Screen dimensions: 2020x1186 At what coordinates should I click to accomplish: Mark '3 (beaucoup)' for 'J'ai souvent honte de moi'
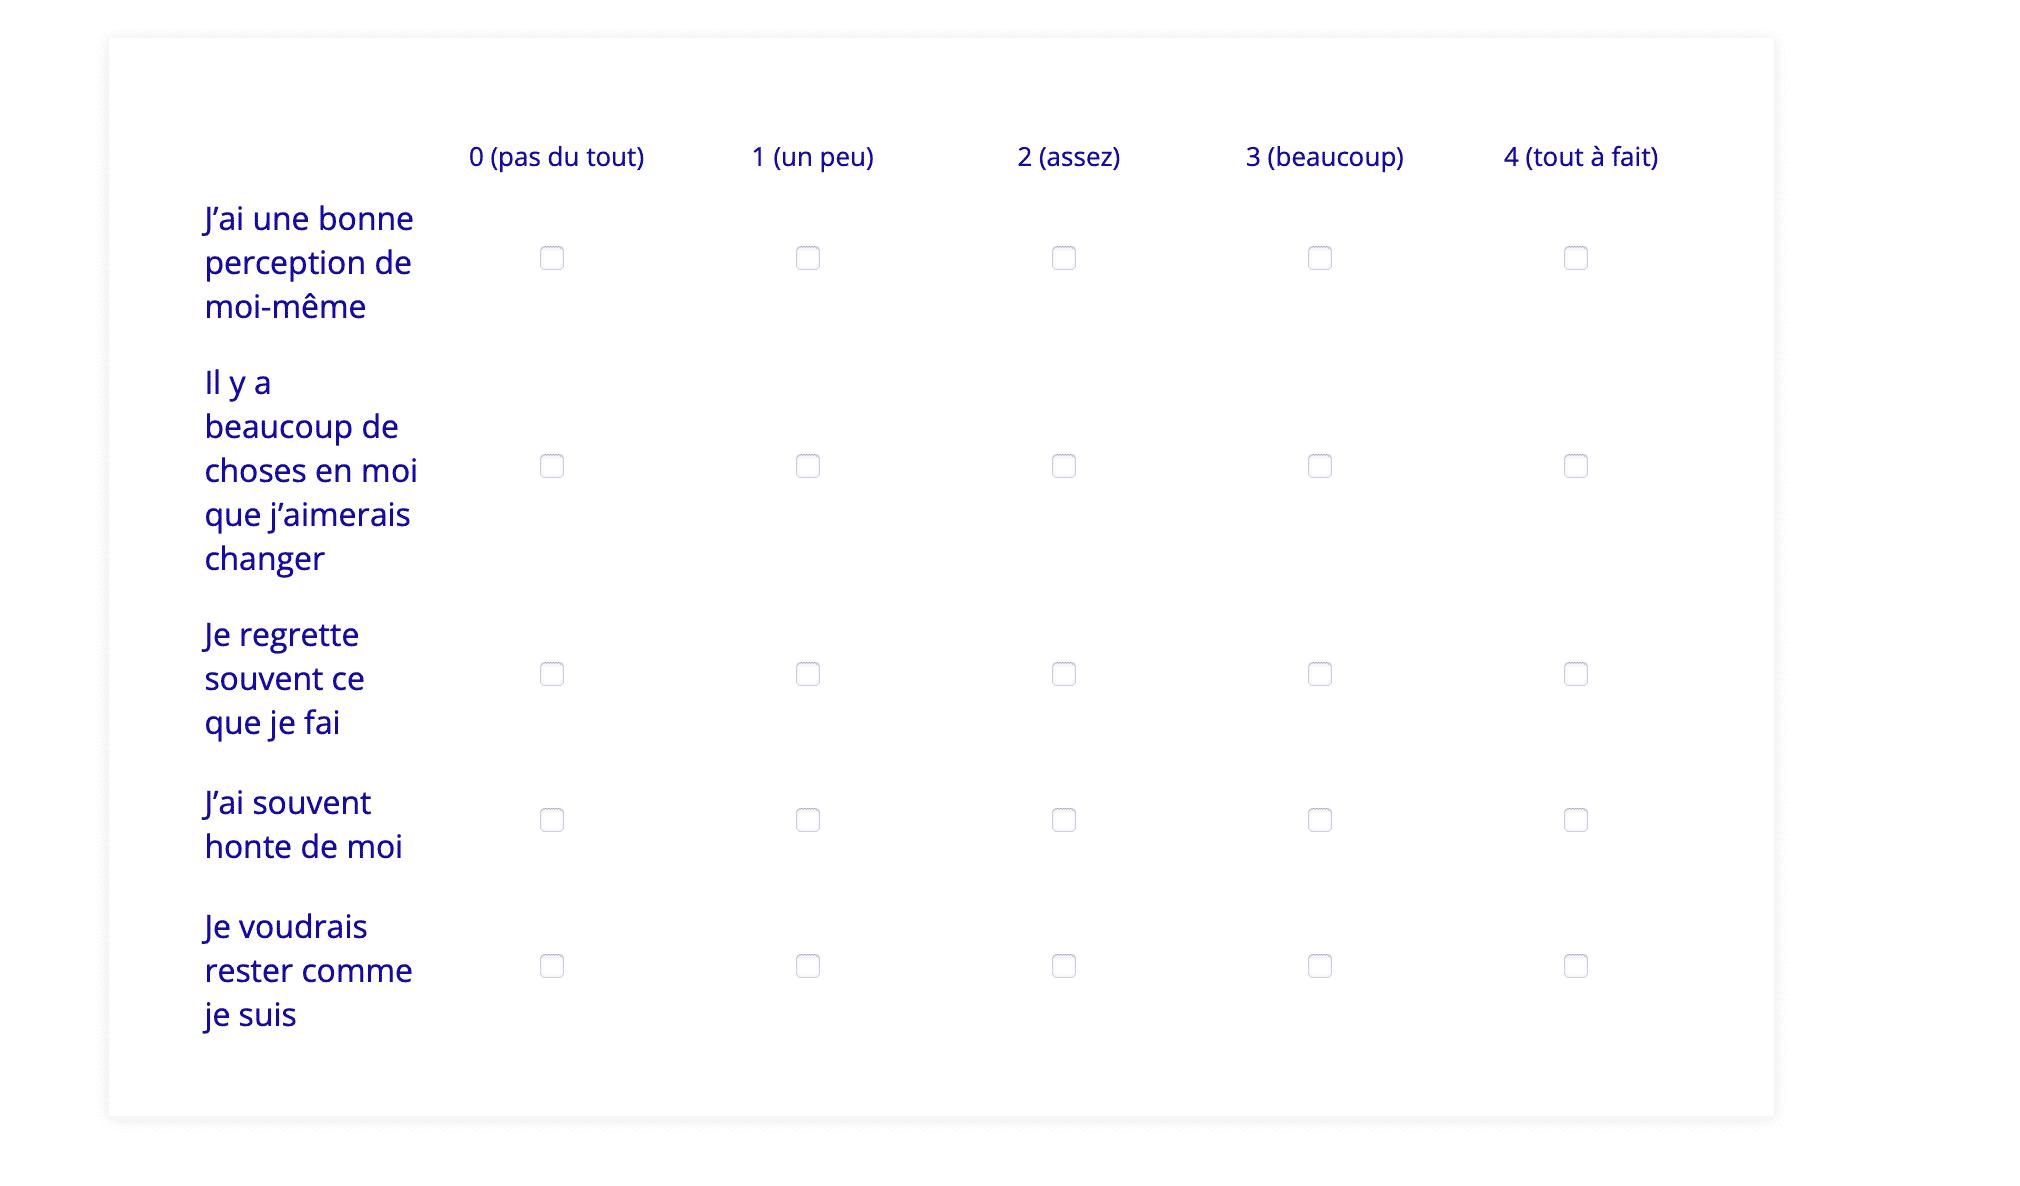coord(1320,820)
